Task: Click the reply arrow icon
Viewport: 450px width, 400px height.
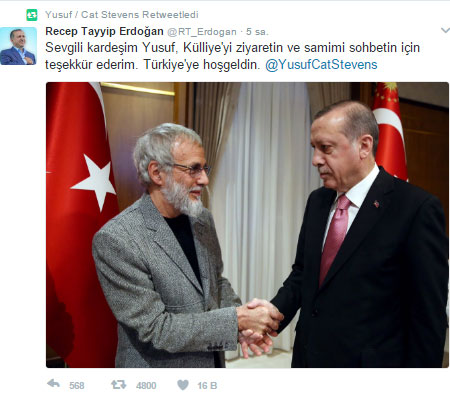Action: pos(53,384)
